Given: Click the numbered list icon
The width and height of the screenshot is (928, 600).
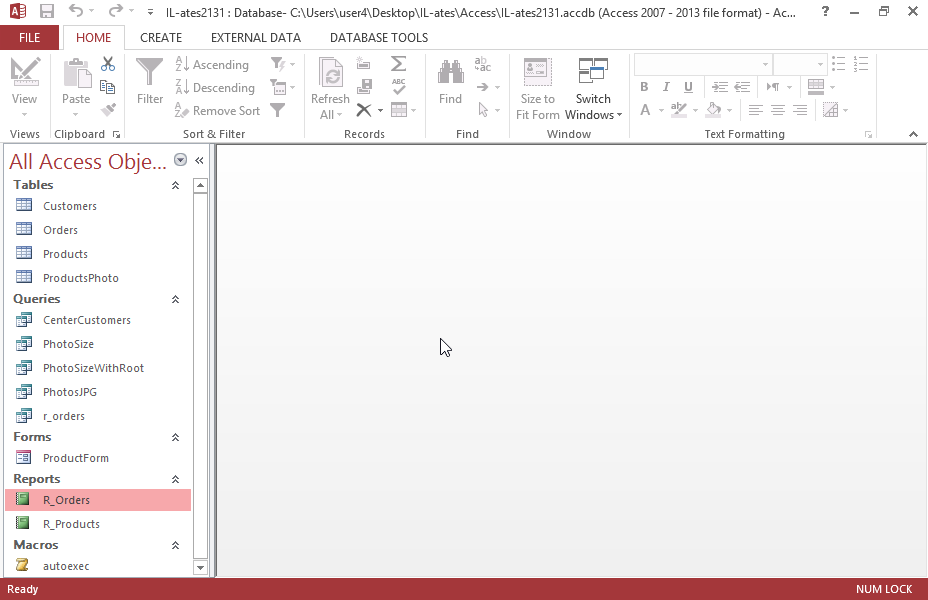Looking at the screenshot, I should [861, 64].
